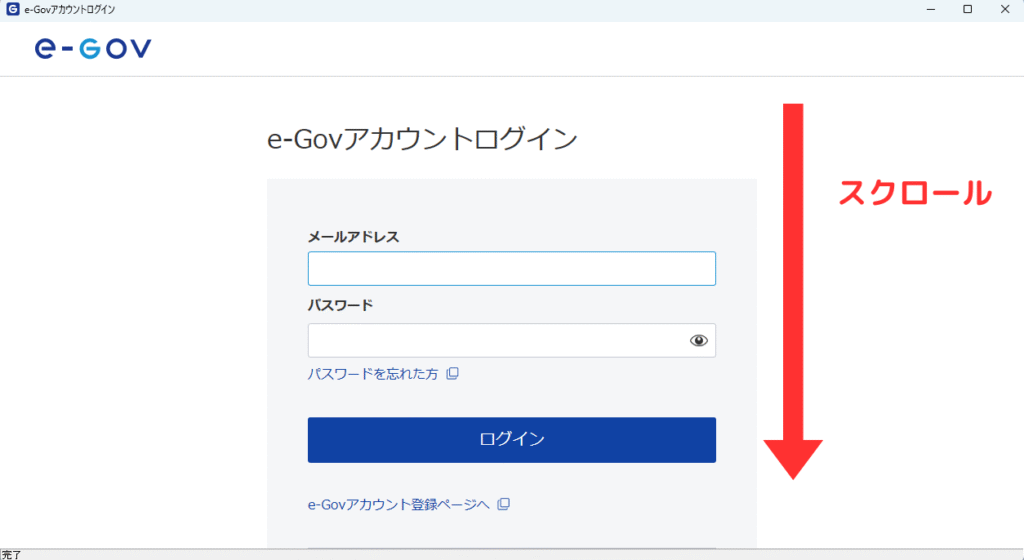Viewport: 1024px width, 560px height.
Task: Click the 完了 status bar text
Action: [x=11, y=555]
